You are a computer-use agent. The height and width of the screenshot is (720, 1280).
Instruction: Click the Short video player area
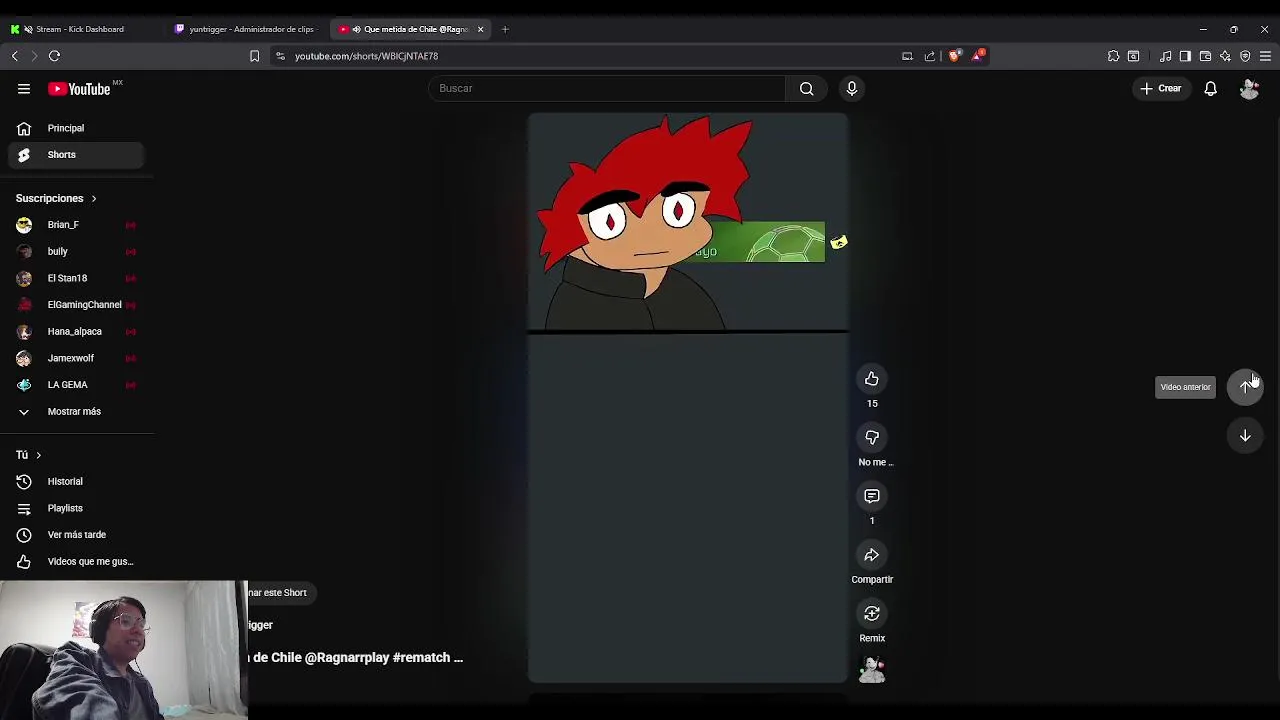[688, 398]
